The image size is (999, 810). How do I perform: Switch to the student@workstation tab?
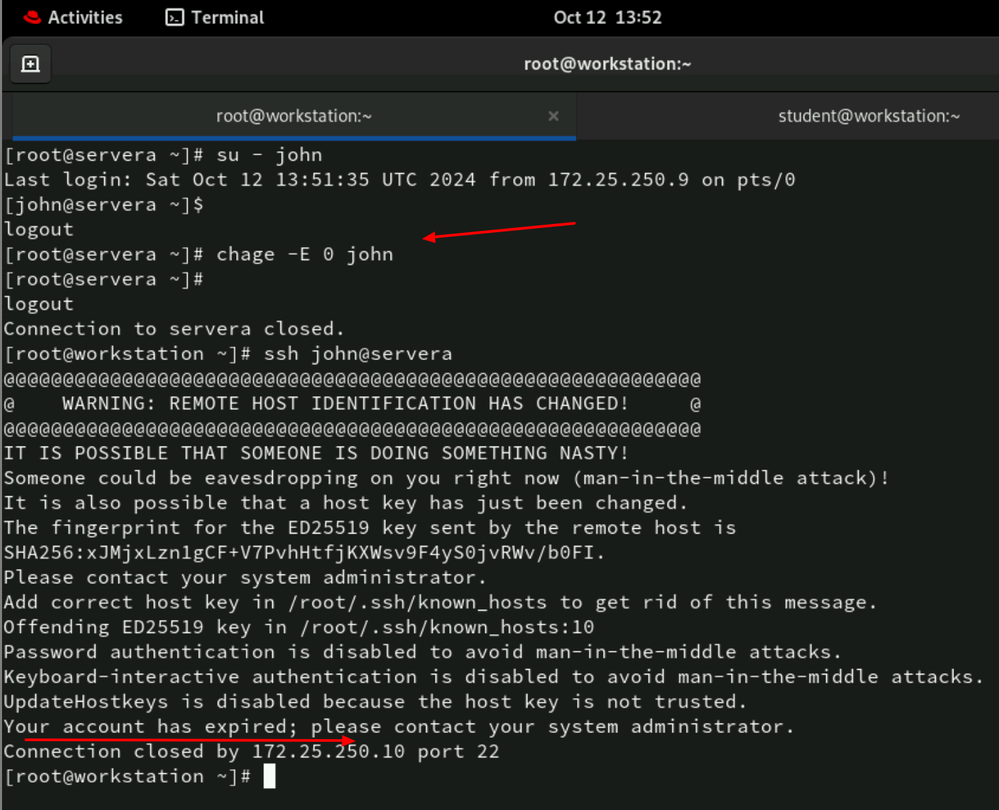click(868, 116)
